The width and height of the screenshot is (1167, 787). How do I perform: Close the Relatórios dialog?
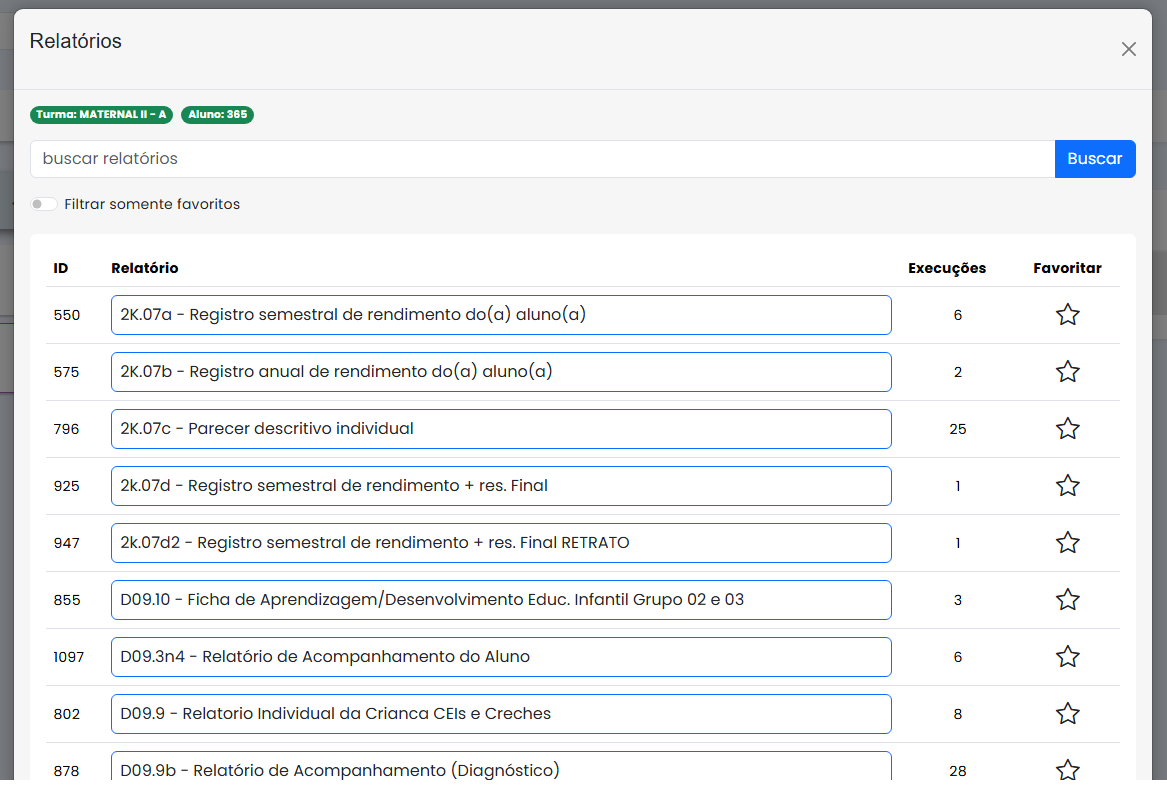1128,49
